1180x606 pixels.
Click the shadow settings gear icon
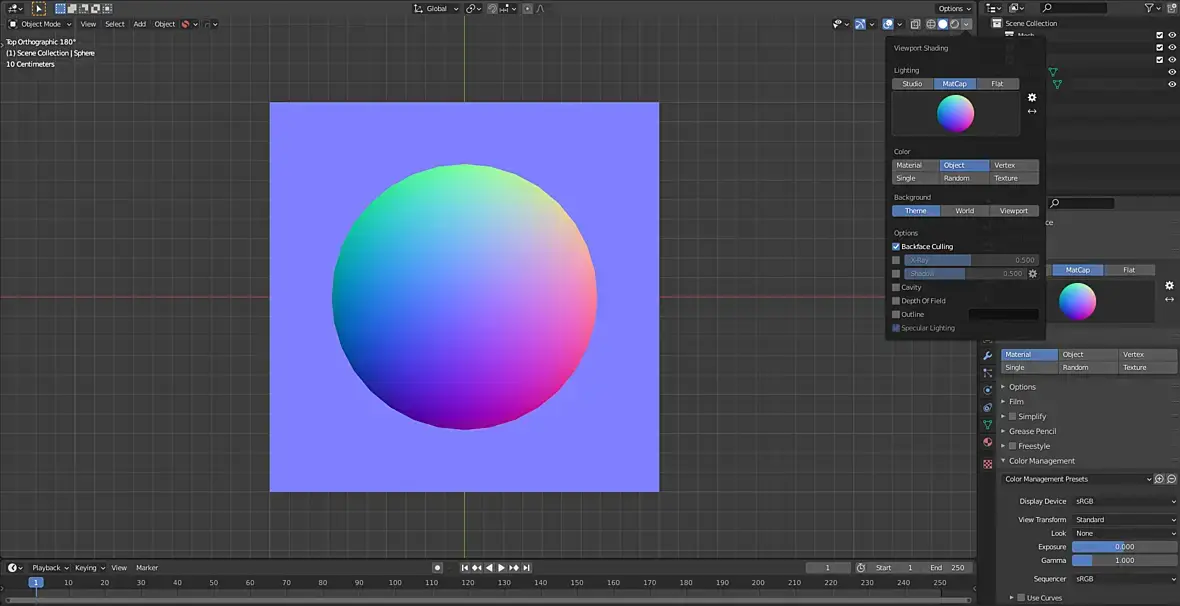pos(1033,273)
